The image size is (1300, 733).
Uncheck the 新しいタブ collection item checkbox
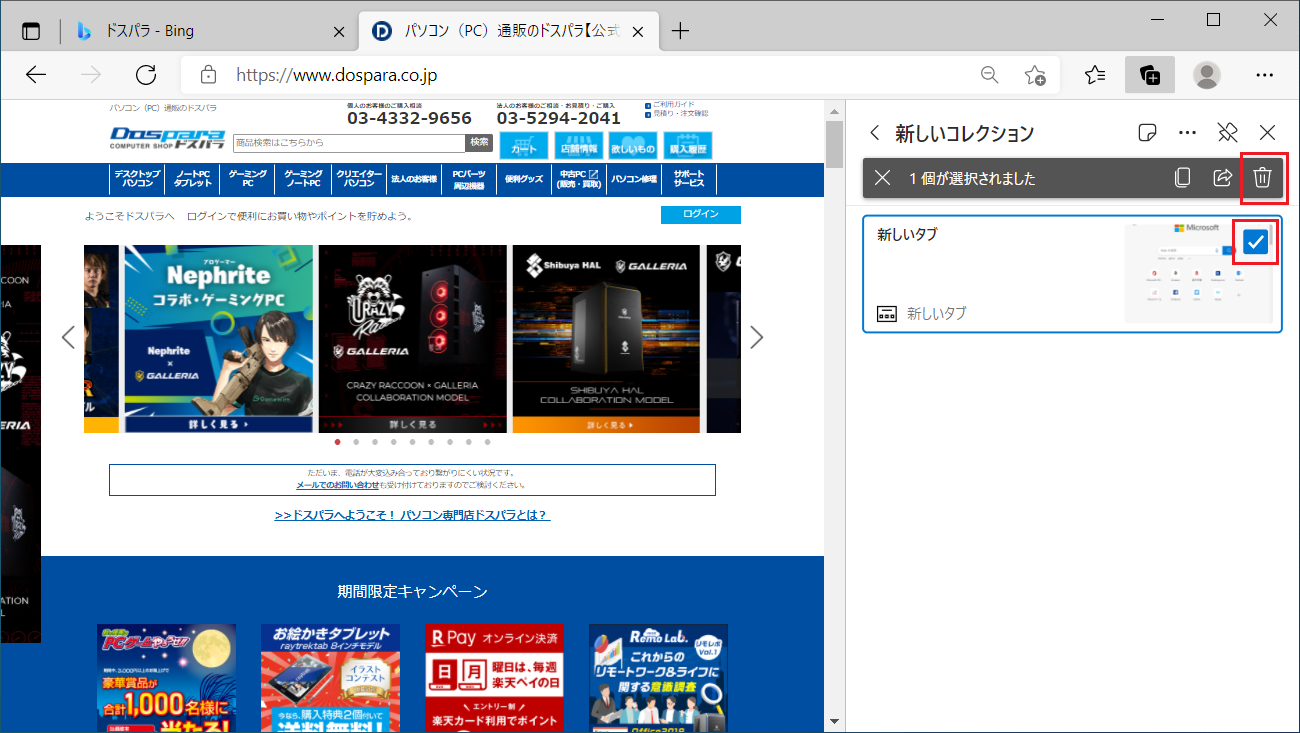[1255, 242]
